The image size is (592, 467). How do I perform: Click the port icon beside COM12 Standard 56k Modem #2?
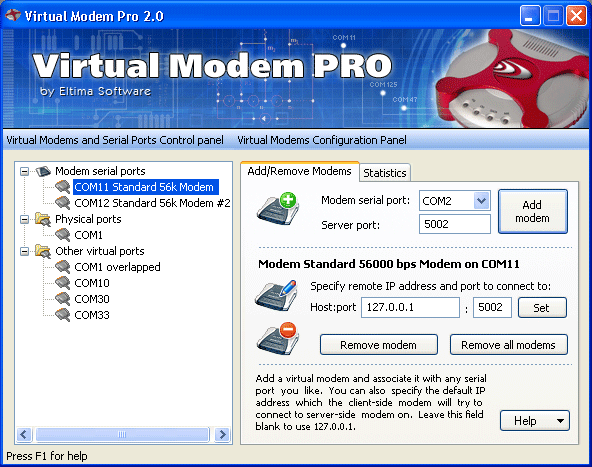pyautogui.click(x=63, y=203)
